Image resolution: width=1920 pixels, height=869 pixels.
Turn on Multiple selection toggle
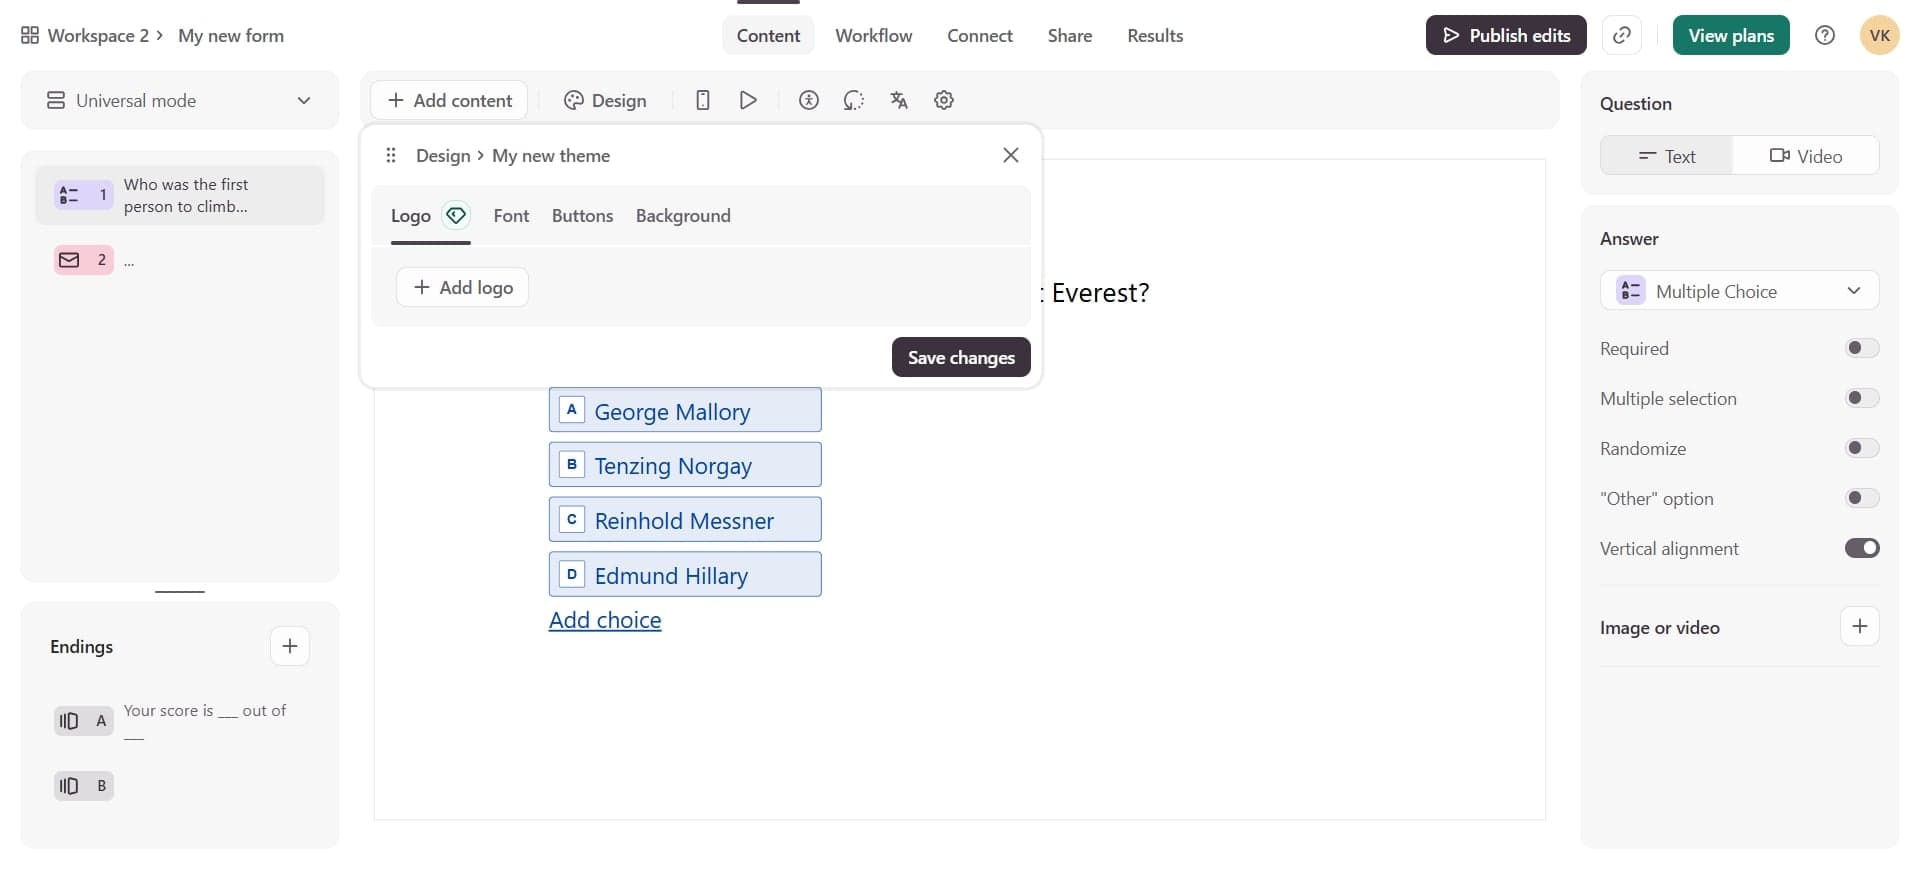1861,398
